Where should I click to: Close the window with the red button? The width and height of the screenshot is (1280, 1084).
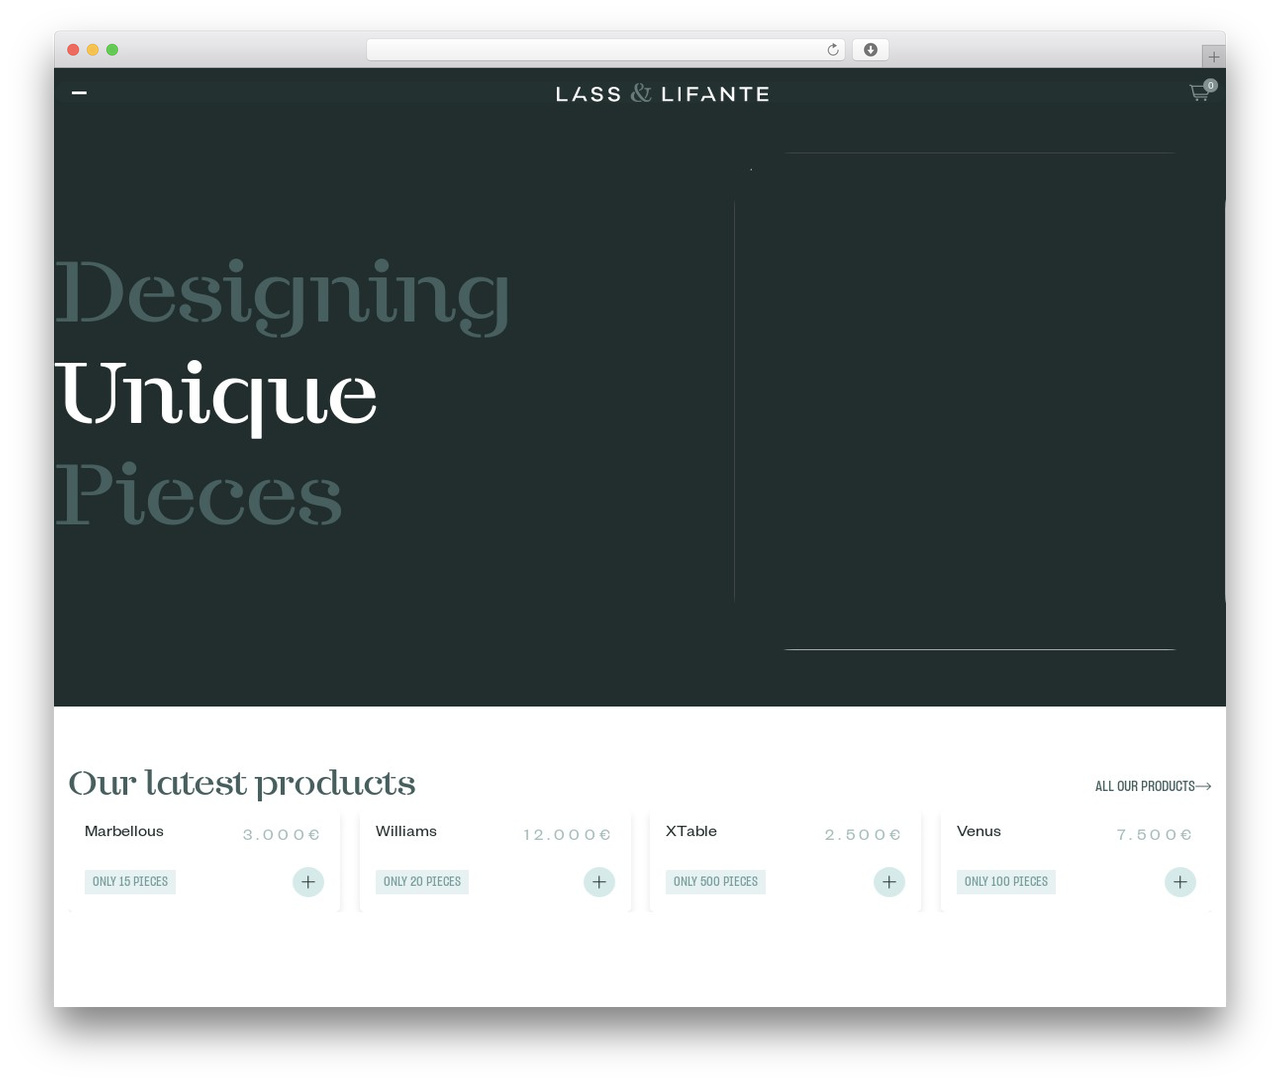click(73, 50)
